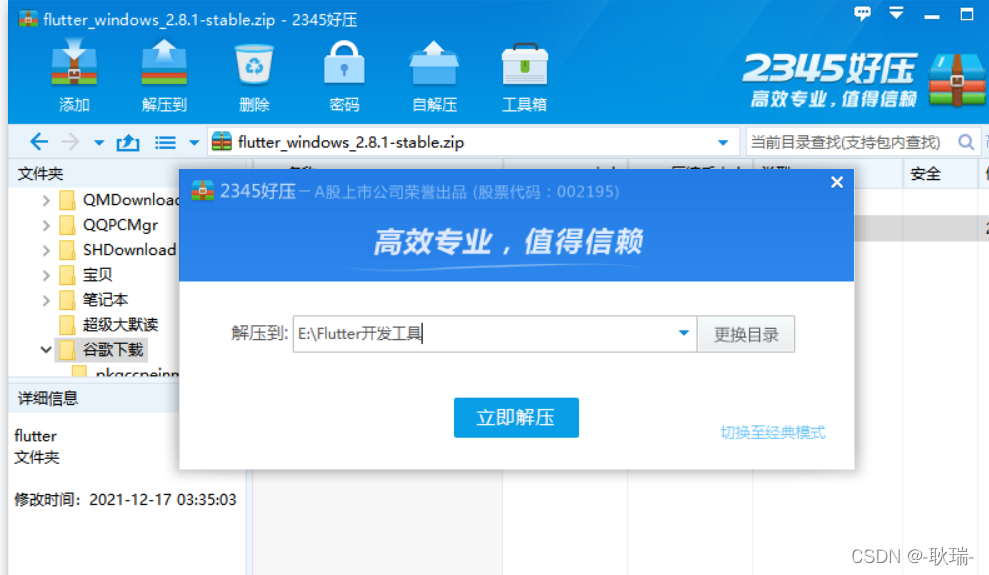989x575 pixels.
Task: Close the 2345好压 extract dialog
Action: 836,182
